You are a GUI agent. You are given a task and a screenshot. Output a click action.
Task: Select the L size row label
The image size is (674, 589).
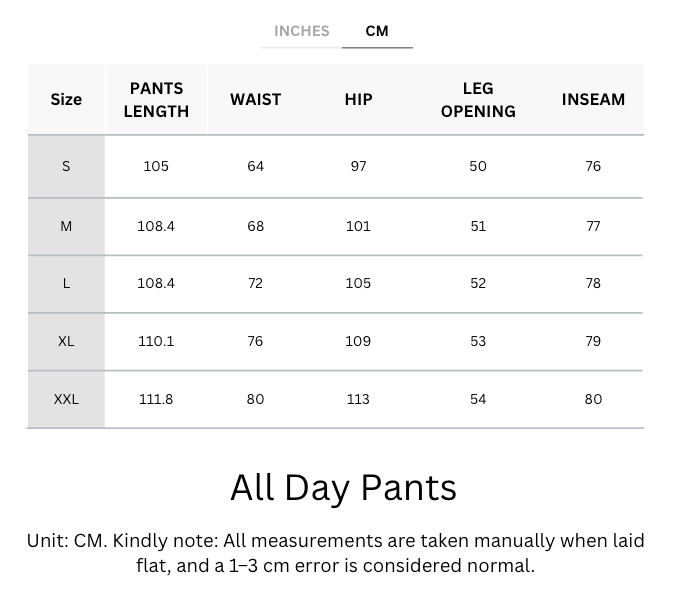[66, 283]
